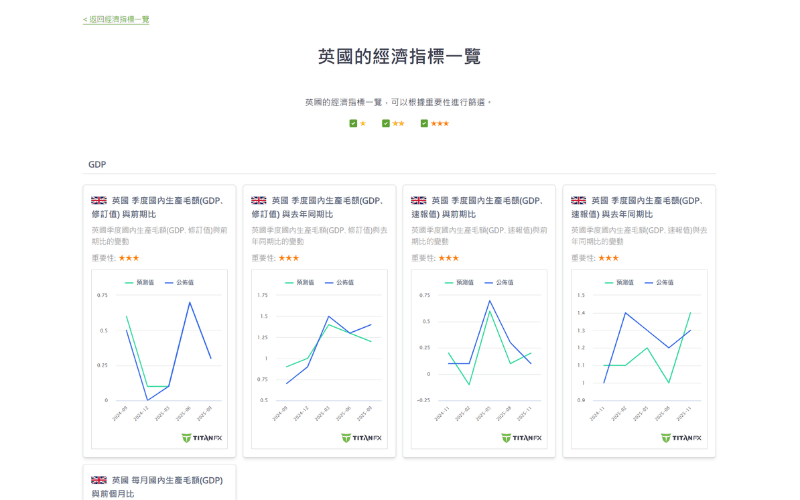Click 修訂值 與前期比 card description text
Image resolution: width=800 pixels, height=500 pixels.
159,236
